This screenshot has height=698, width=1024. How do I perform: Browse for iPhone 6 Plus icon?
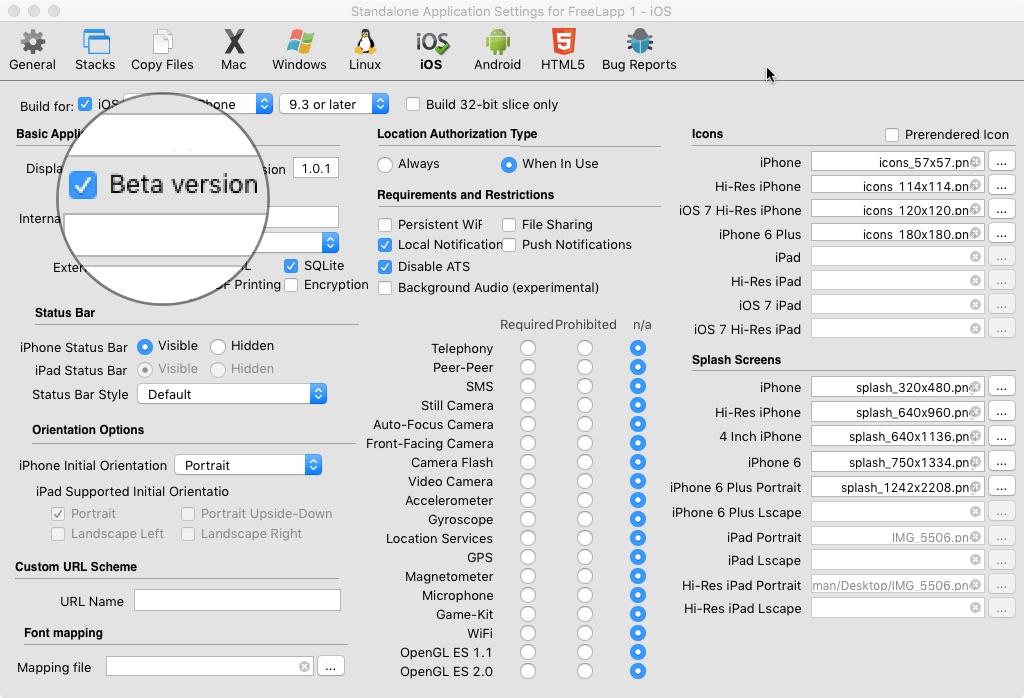[1002, 234]
